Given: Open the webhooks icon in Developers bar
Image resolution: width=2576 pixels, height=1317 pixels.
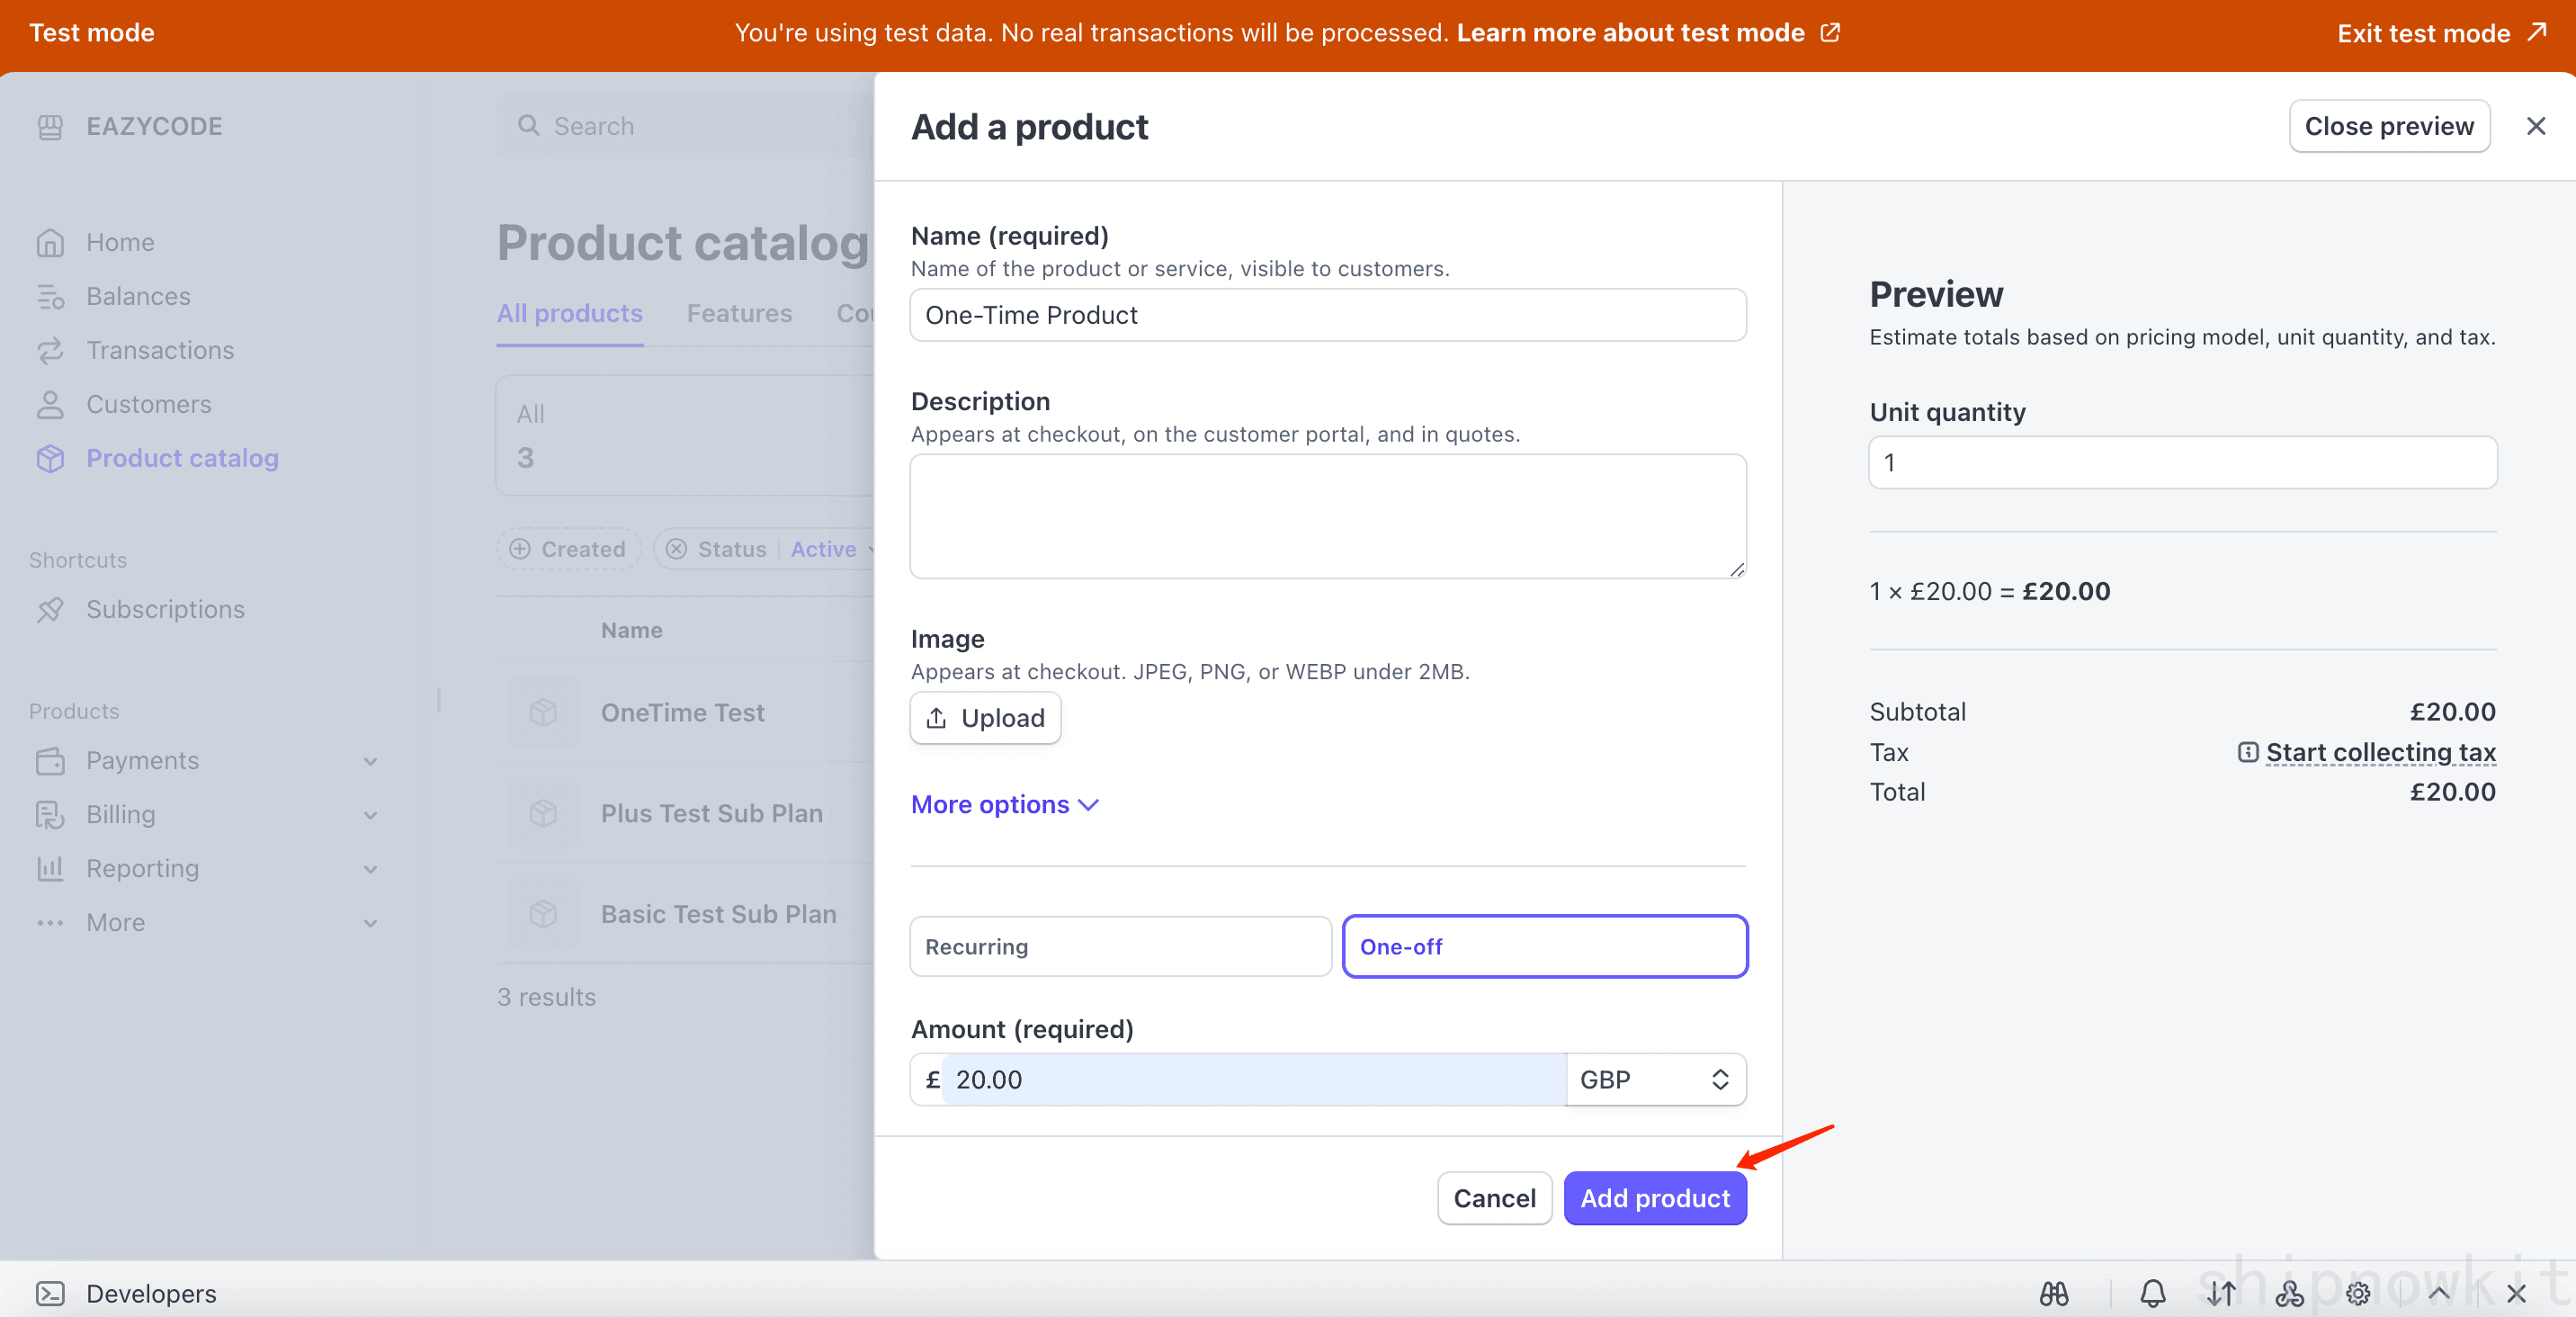Looking at the screenshot, I should click(x=2289, y=1293).
